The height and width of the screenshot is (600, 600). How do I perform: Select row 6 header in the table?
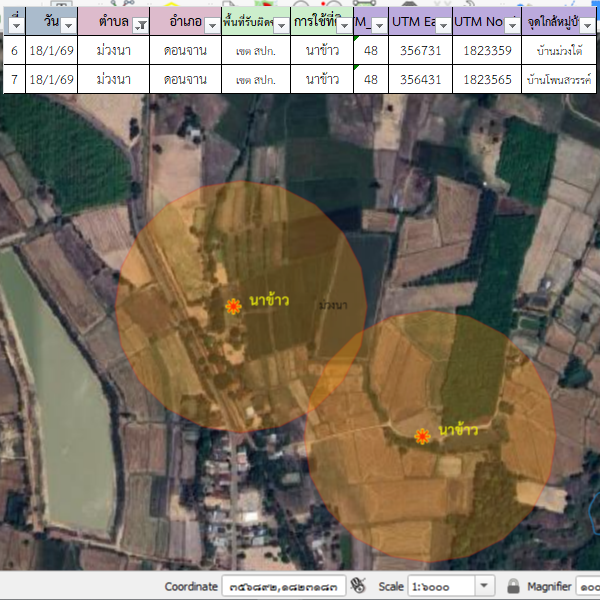coord(14,50)
